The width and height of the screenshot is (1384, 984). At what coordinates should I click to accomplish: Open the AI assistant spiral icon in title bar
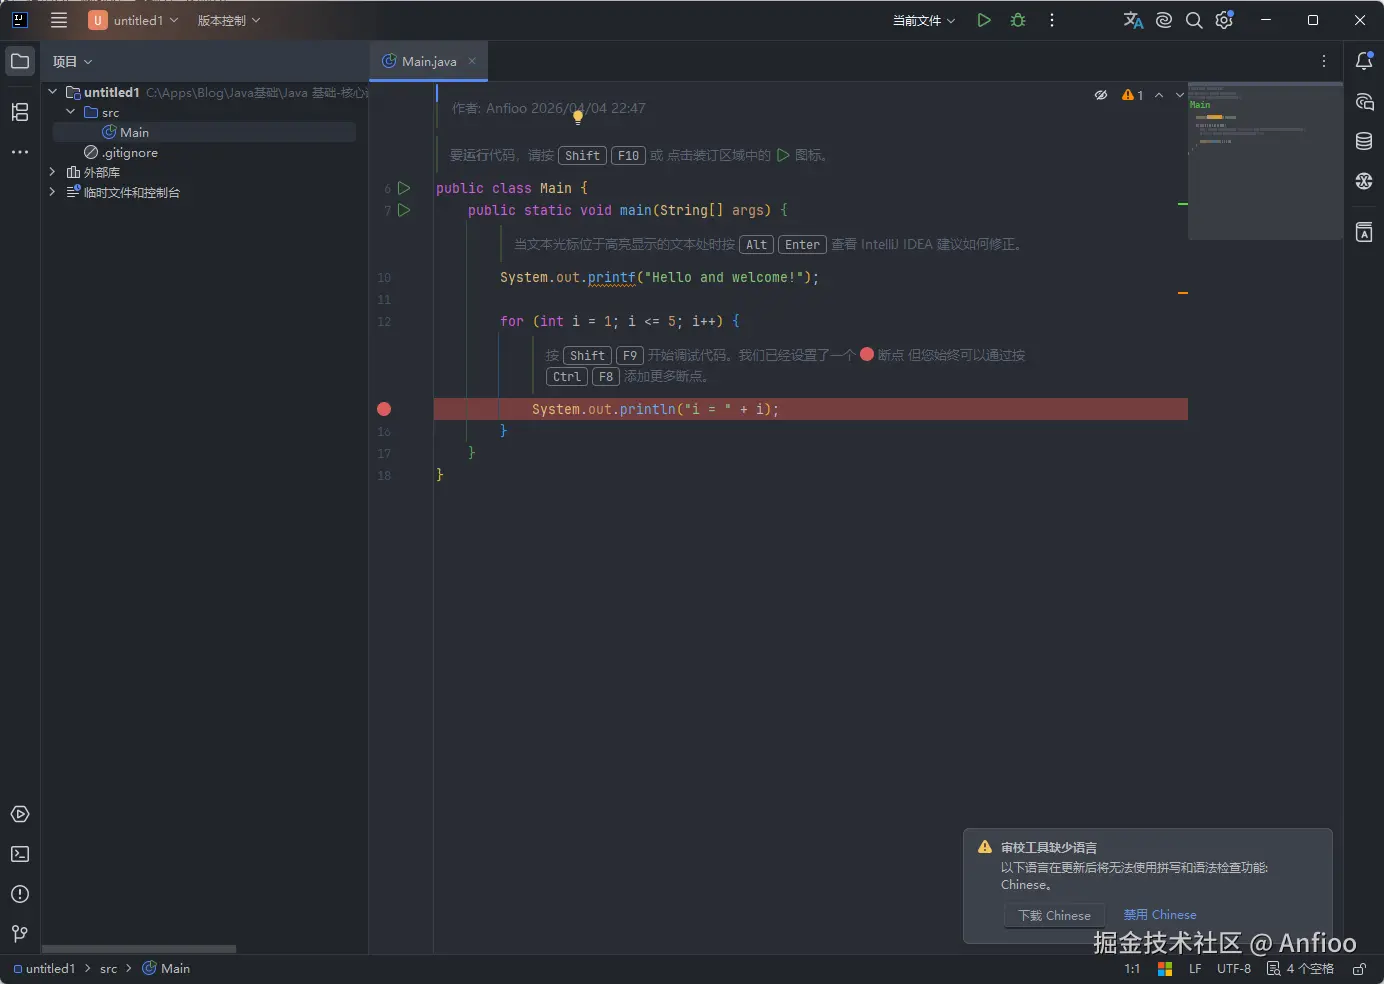[x=1164, y=20]
